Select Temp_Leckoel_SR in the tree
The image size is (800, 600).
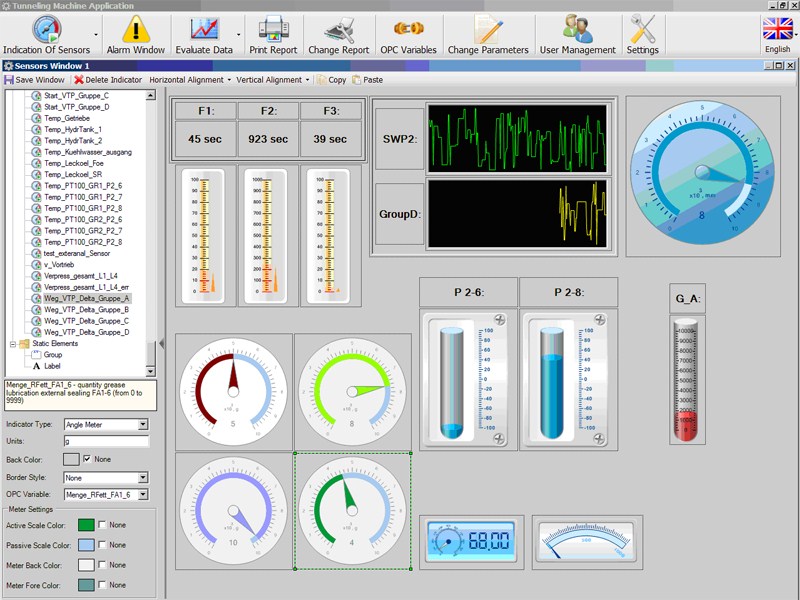click(73, 174)
